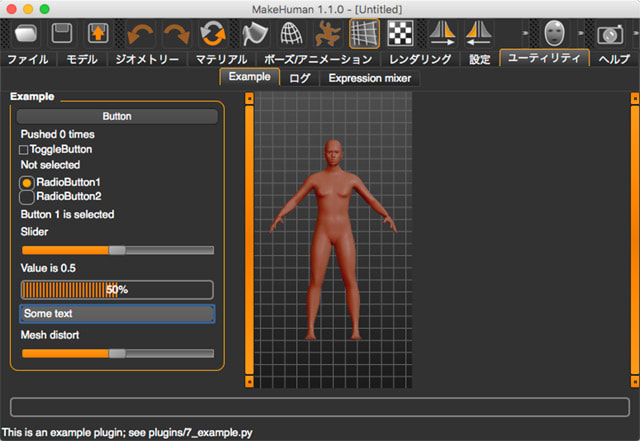
Task: Click the Mesh distort slider handle
Action: 117,354
